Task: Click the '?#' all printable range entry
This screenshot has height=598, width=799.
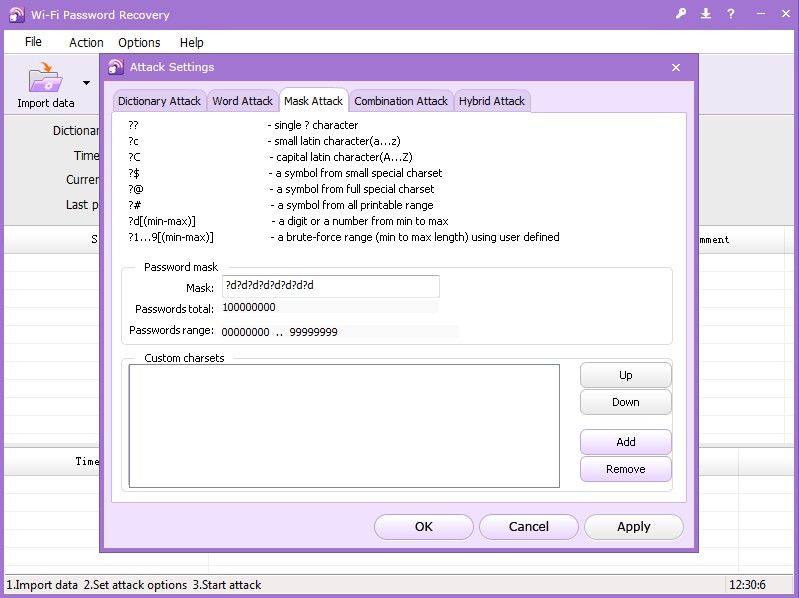Action: [x=135, y=205]
